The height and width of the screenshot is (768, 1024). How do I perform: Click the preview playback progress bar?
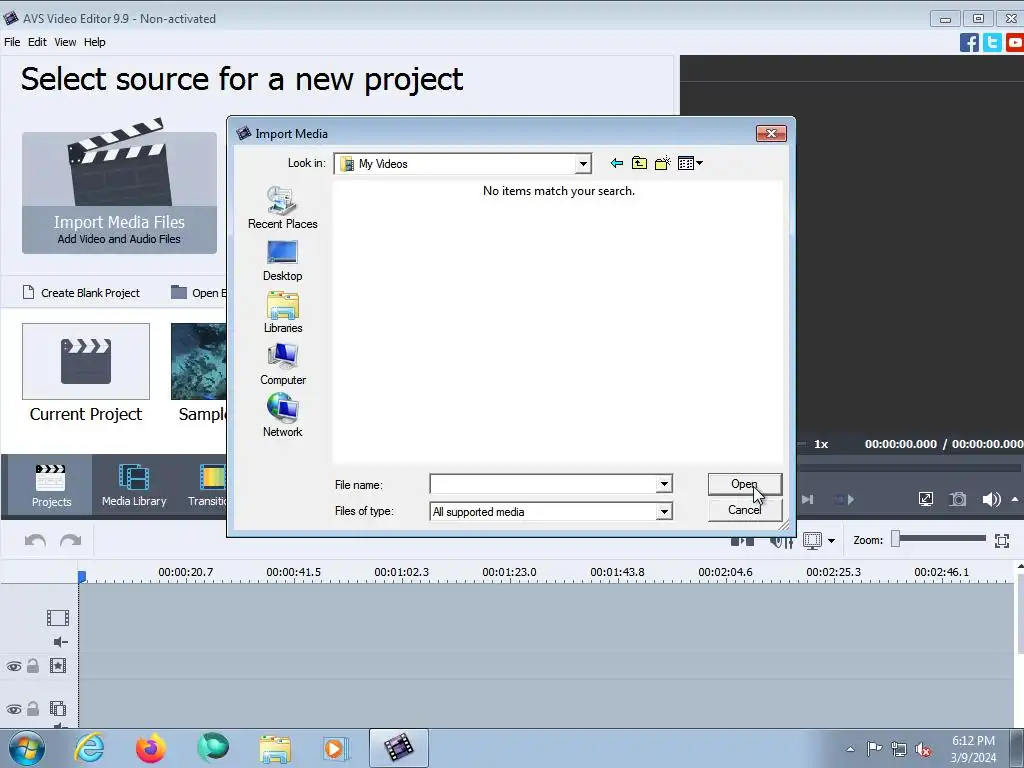[909, 468]
